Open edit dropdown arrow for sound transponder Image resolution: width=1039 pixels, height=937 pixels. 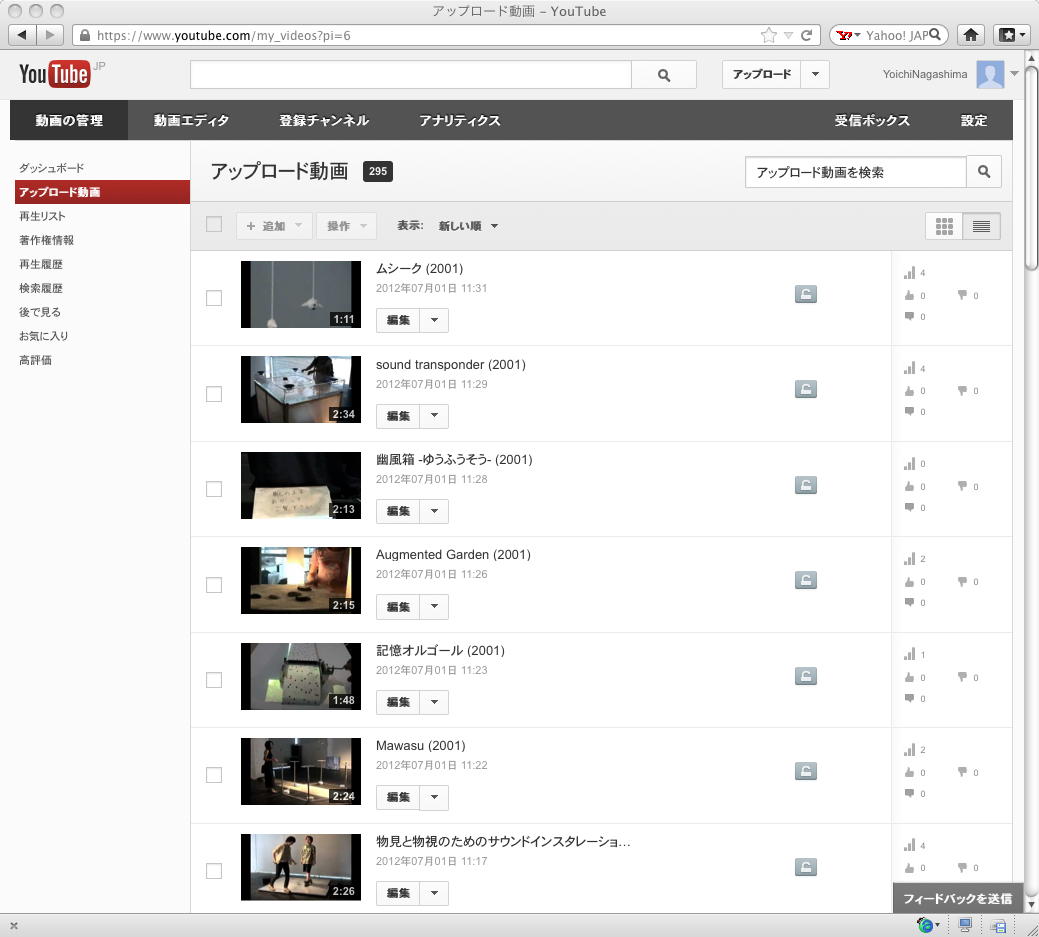click(x=434, y=416)
